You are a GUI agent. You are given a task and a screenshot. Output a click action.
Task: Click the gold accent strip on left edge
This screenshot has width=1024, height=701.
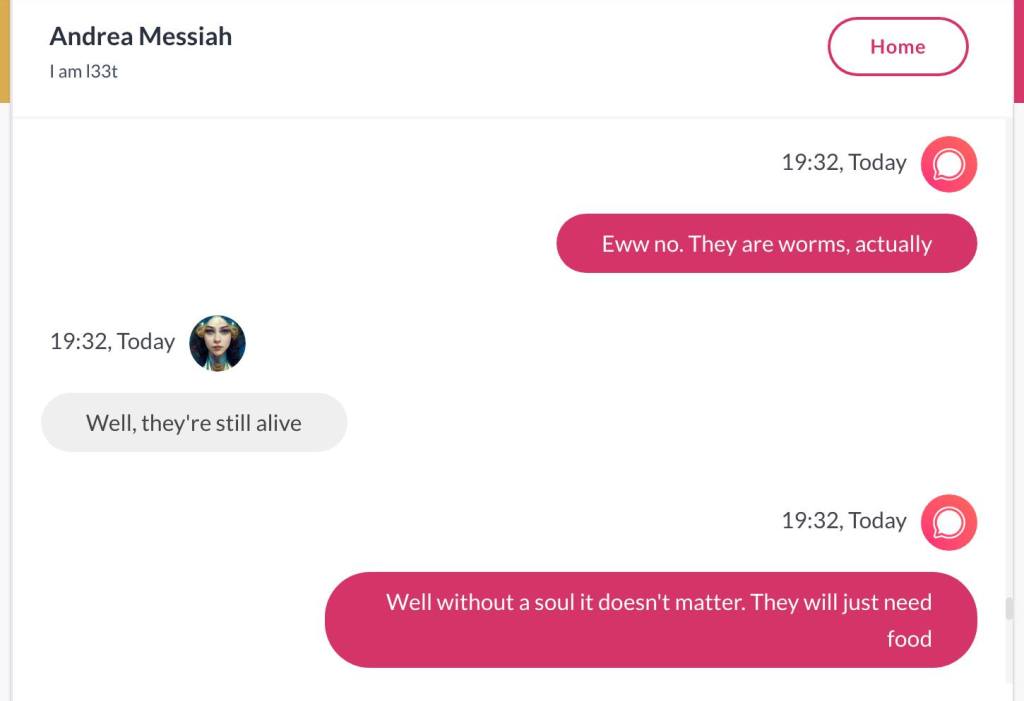tap(4, 50)
